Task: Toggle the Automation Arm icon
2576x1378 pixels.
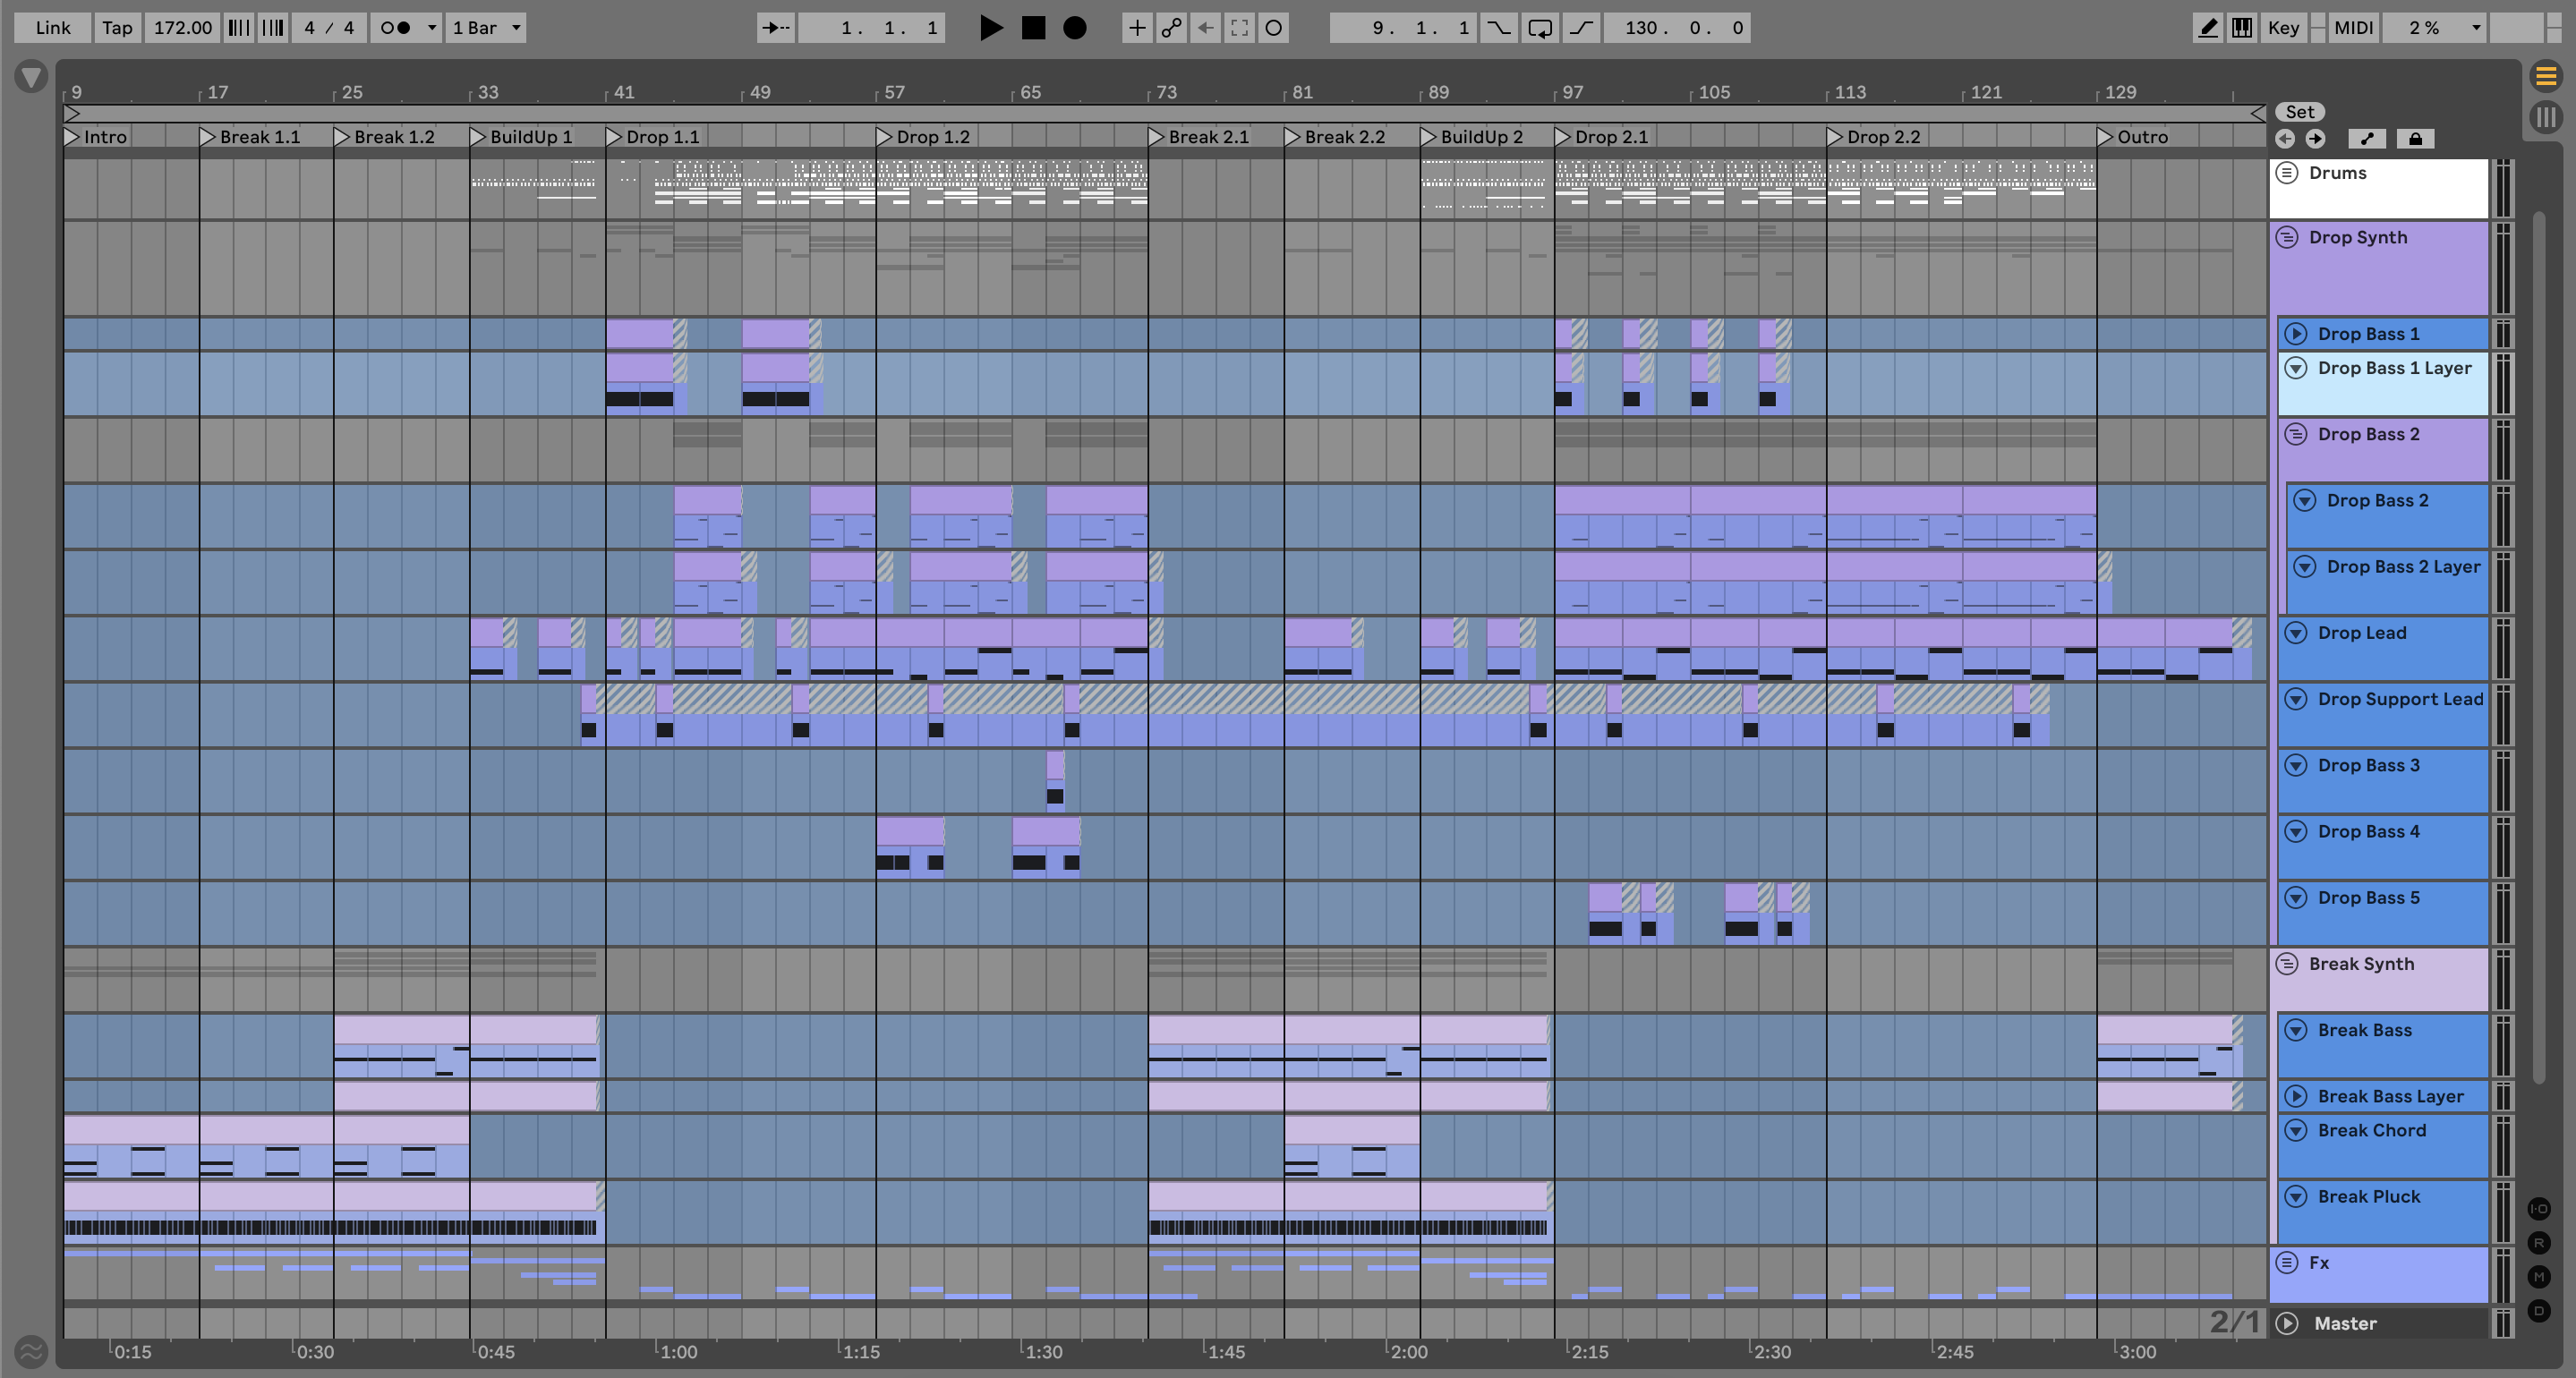Action: click(1171, 28)
